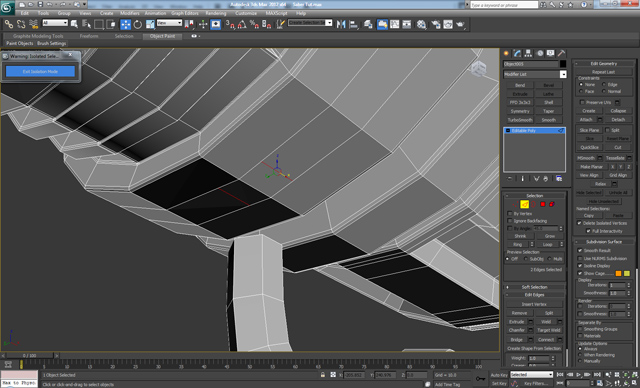Open the Modifiers menu

click(x=130, y=13)
